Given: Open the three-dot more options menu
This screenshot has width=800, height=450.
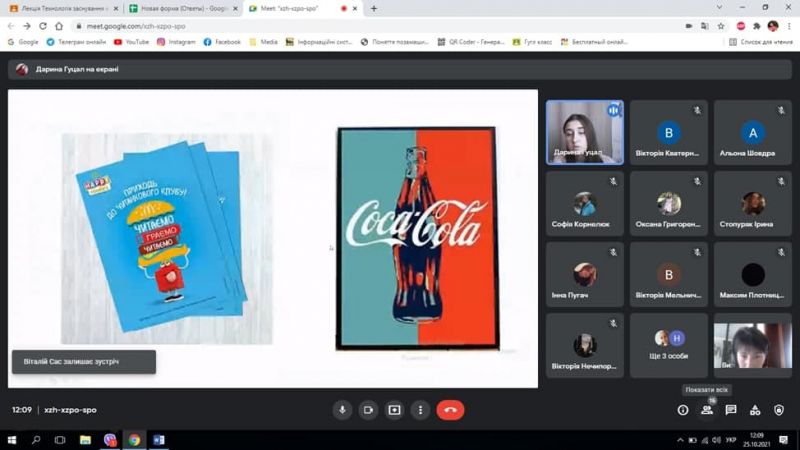Looking at the screenshot, I should (x=420, y=410).
